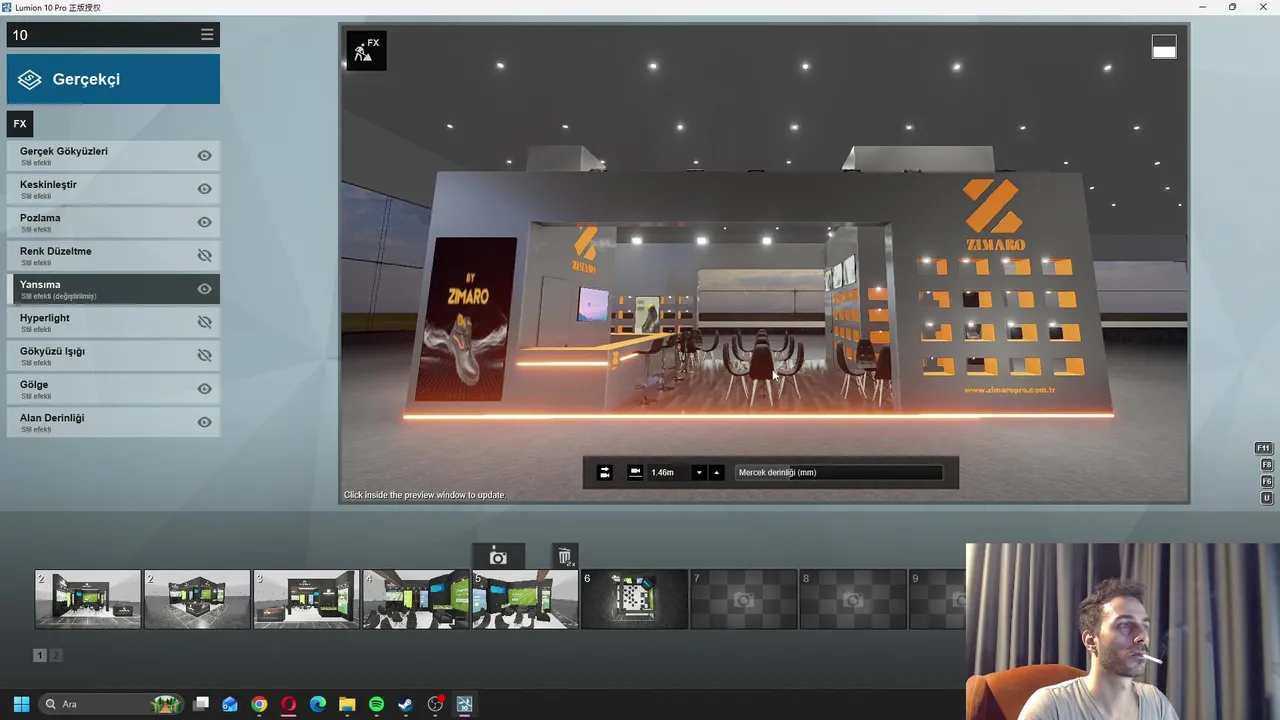
Task: Edit the 1.46m camera height field
Action: click(x=668, y=472)
